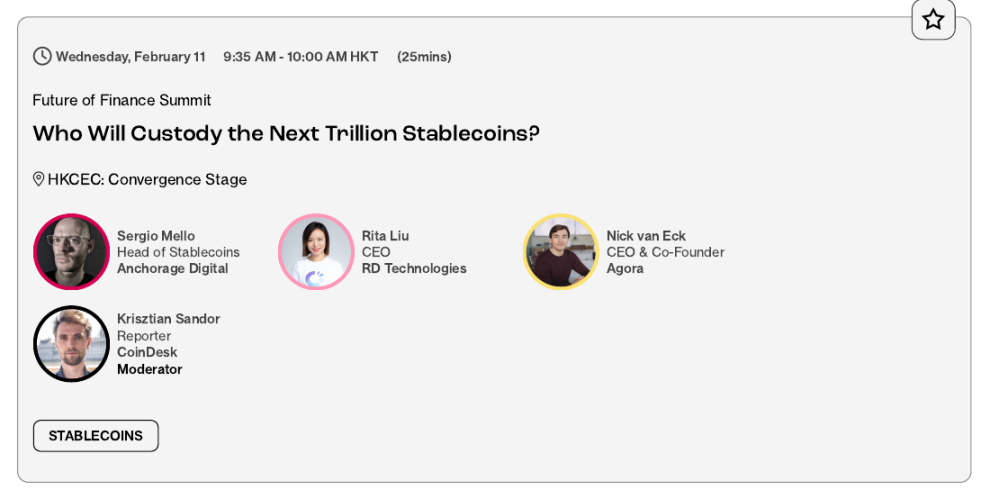Click the Sergio Mello speaker name
This screenshot has height=499, width=990.
coord(156,236)
